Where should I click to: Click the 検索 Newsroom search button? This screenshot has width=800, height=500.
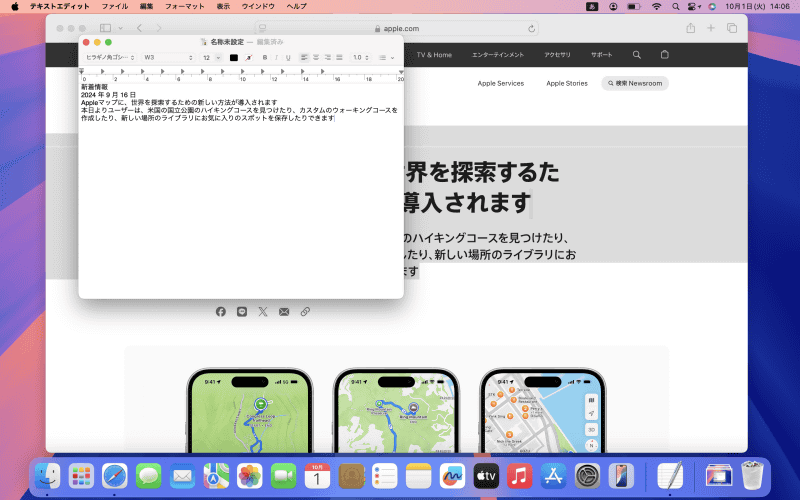pyautogui.click(x=635, y=83)
